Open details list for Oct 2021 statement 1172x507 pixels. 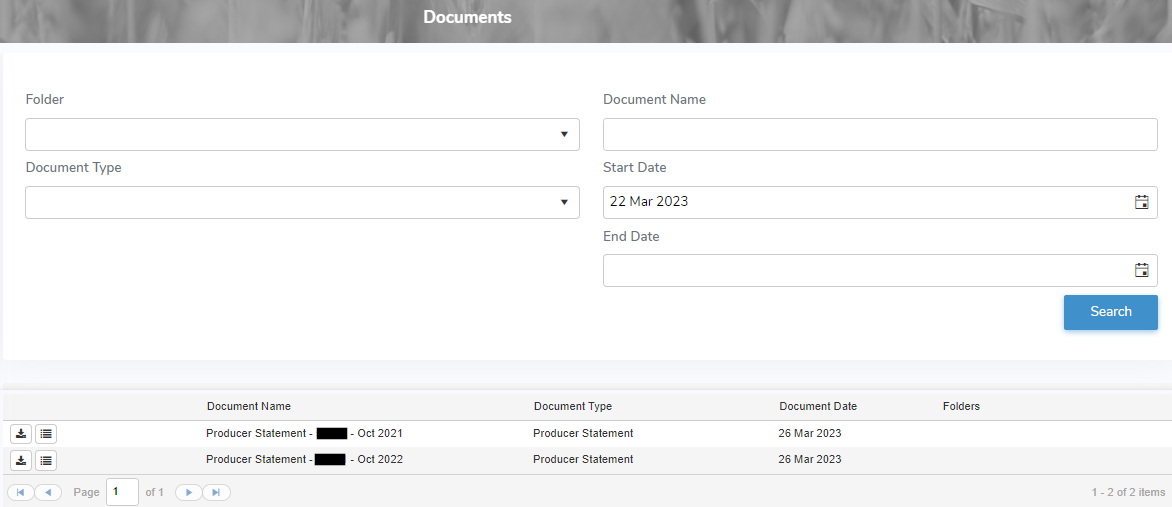pos(47,434)
